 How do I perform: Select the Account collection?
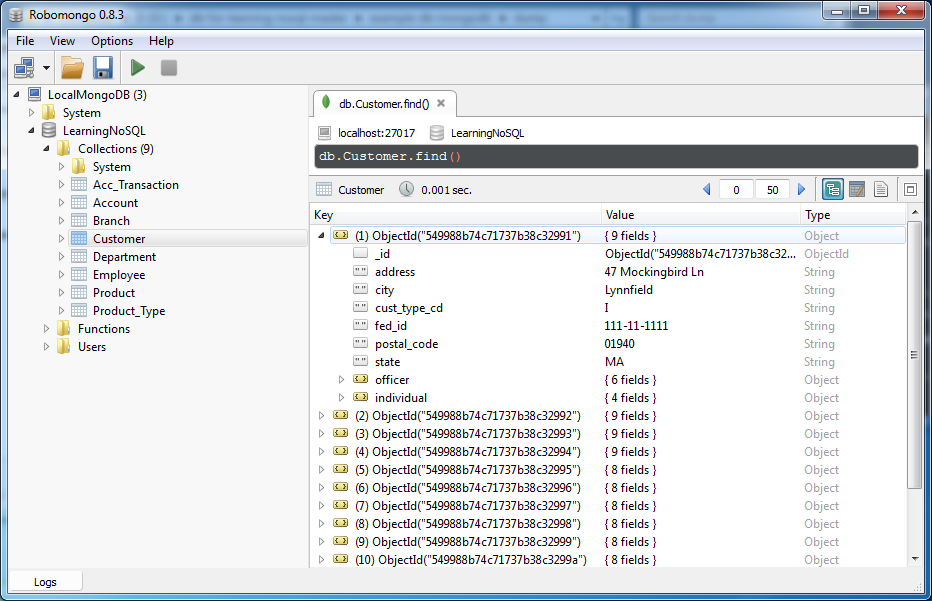pyautogui.click(x=115, y=203)
